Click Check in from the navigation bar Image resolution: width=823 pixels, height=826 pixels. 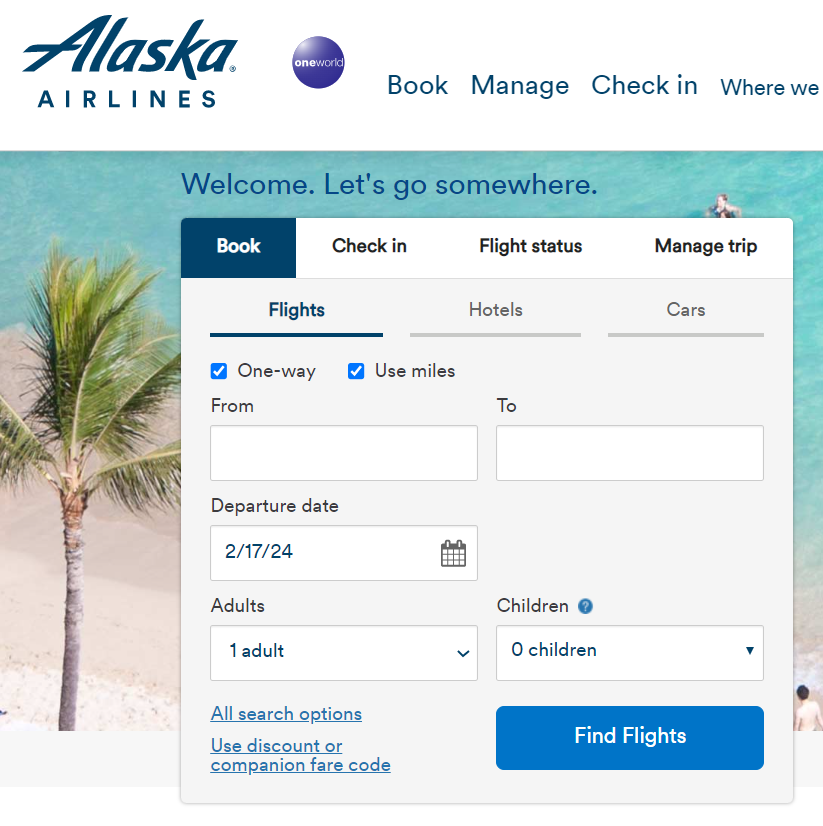[644, 87]
